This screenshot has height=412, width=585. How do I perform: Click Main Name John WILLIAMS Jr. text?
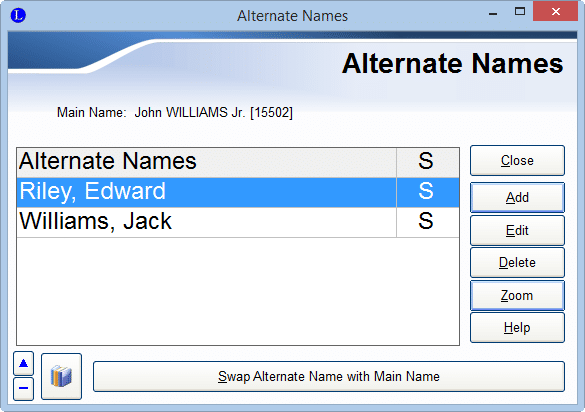coord(175,112)
